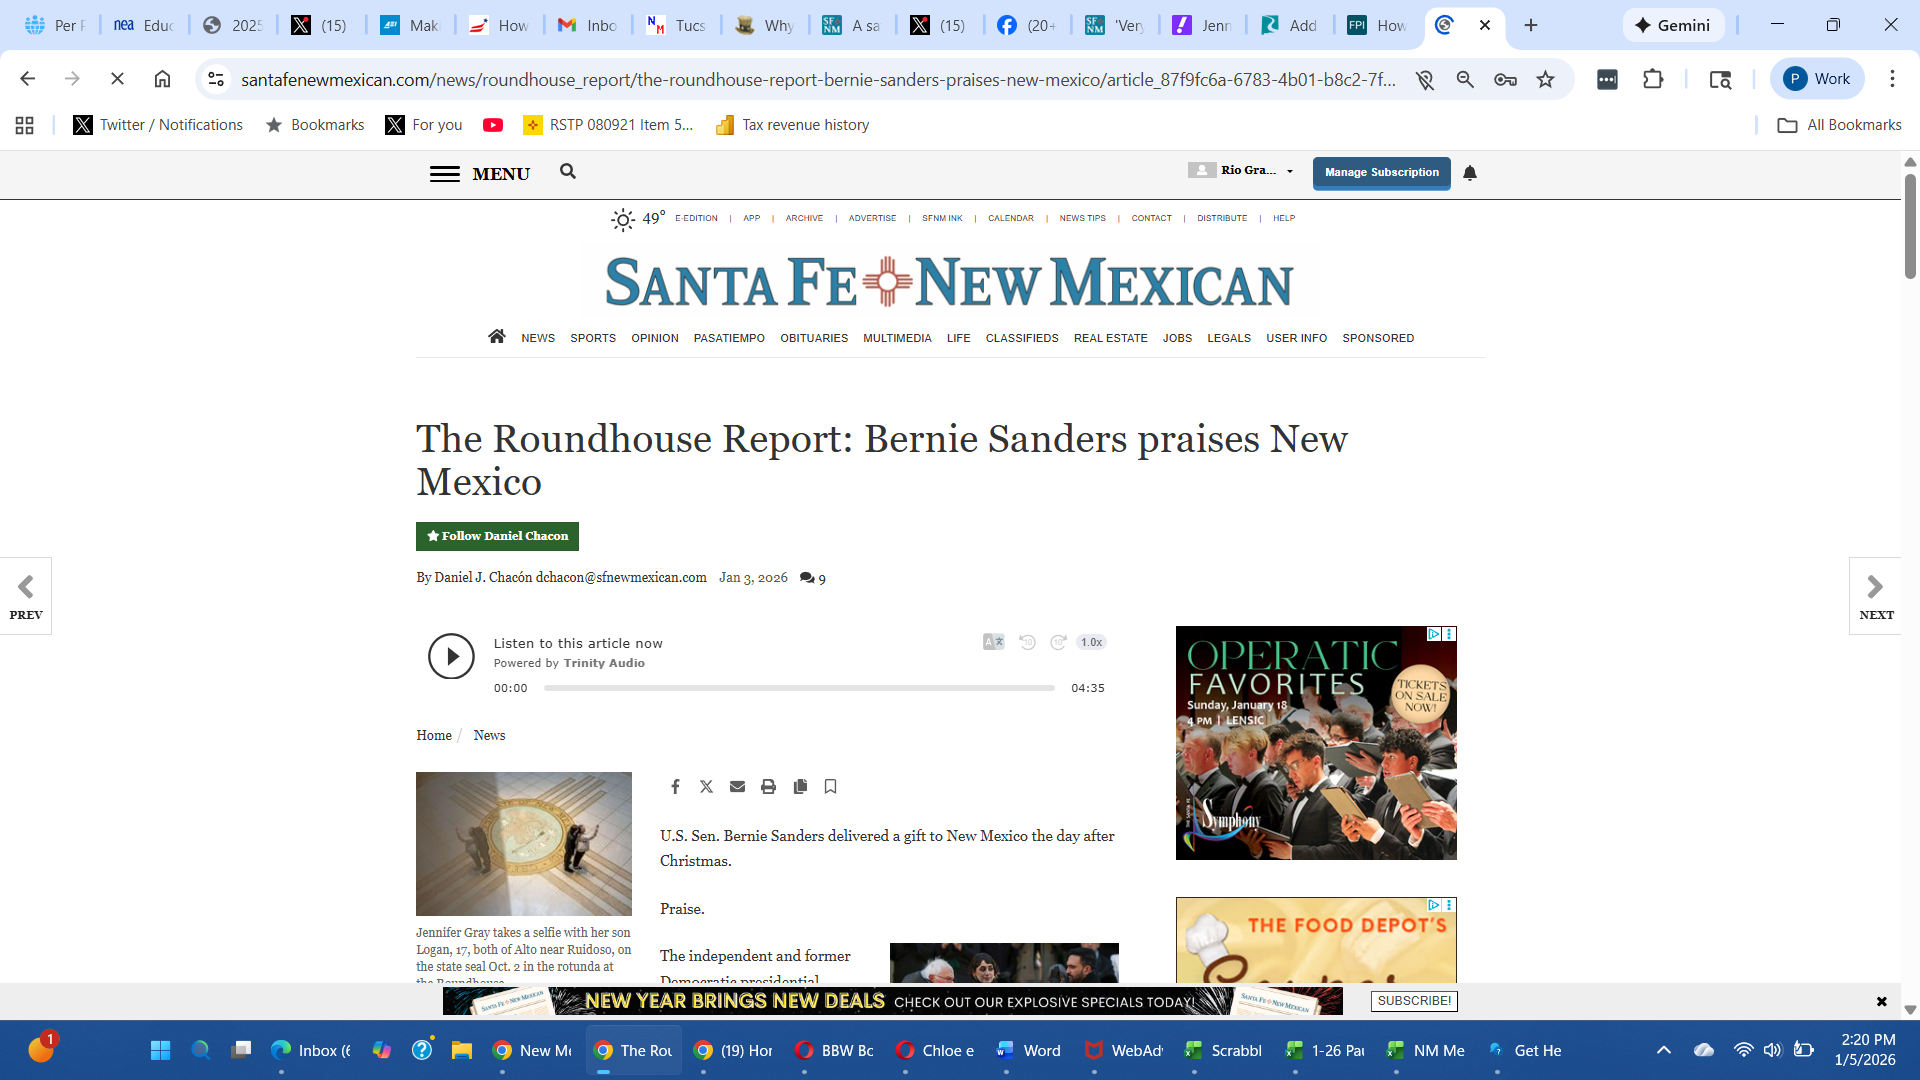The height and width of the screenshot is (1080, 1920).
Task: Play the Trinity Audio article narration
Action: click(x=451, y=657)
